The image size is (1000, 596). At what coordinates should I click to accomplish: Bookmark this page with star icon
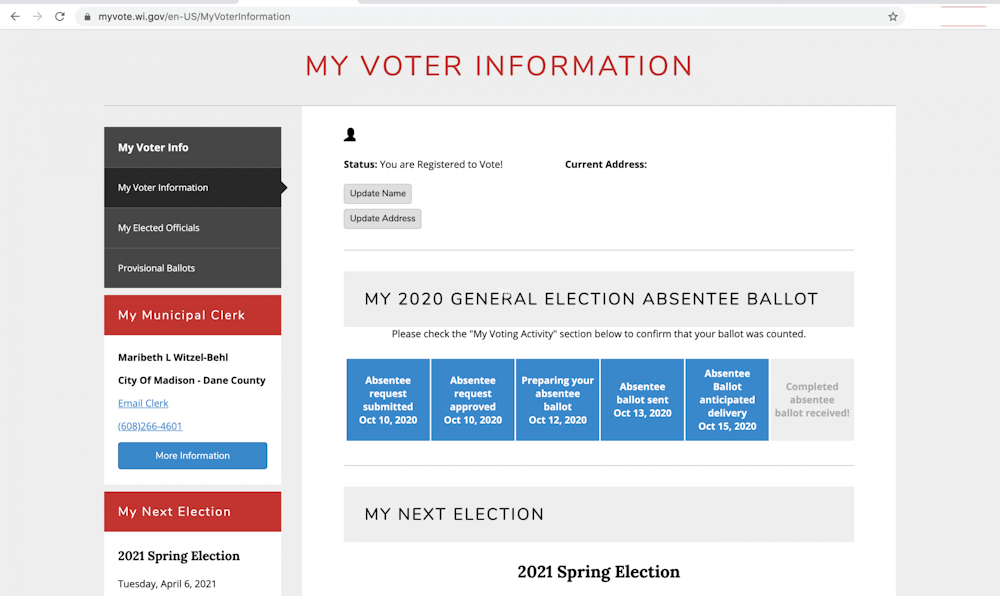[893, 17]
